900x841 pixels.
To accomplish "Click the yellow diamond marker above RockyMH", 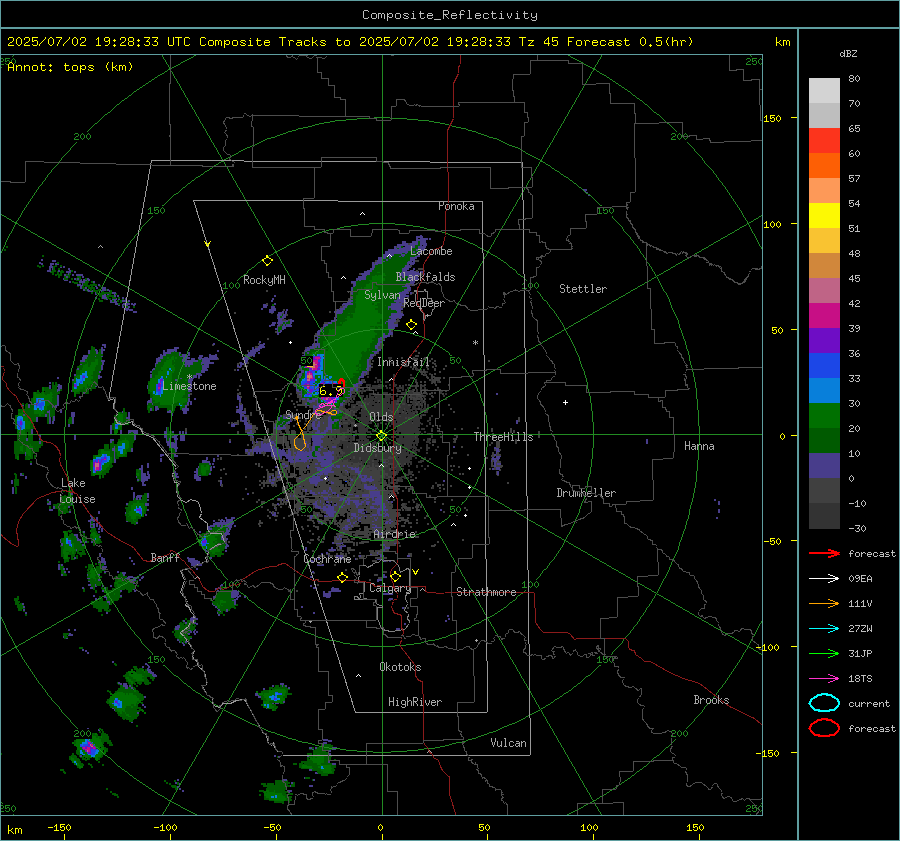I will tap(267, 261).
